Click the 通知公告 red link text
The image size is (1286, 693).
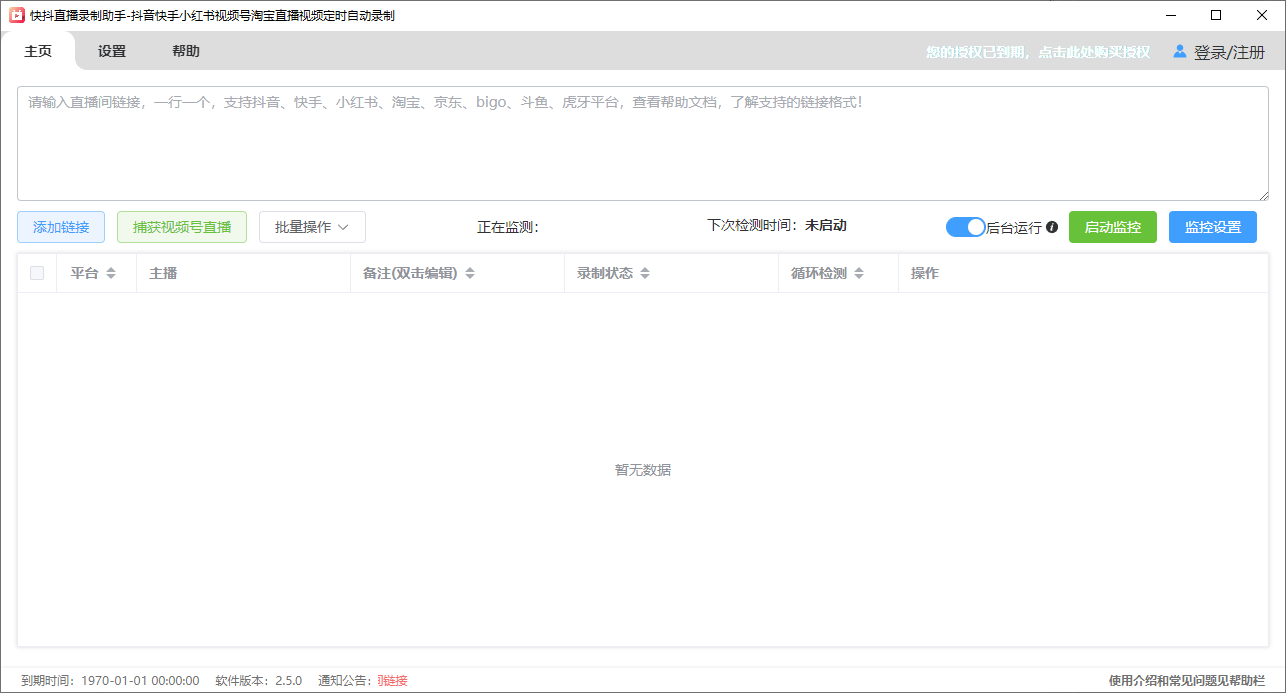(x=392, y=681)
